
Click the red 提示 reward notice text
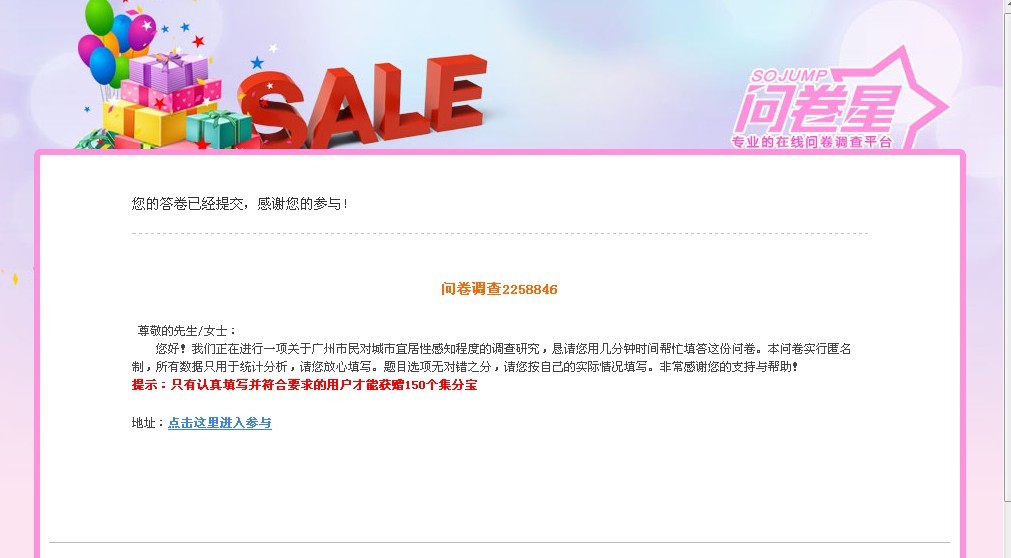pyautogui.click(x=304, y=385)
